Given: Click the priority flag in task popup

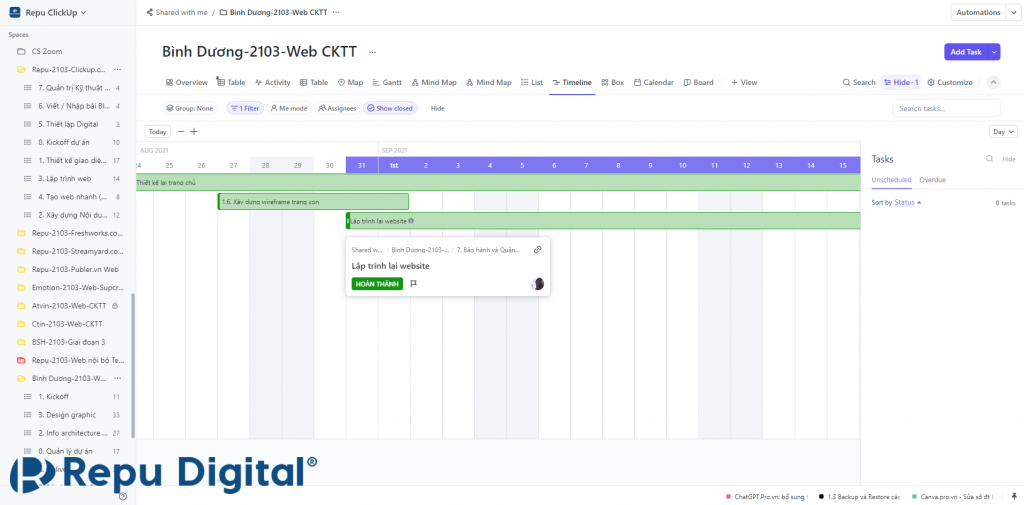Looking at the screenshot, I should click(413, 284).
